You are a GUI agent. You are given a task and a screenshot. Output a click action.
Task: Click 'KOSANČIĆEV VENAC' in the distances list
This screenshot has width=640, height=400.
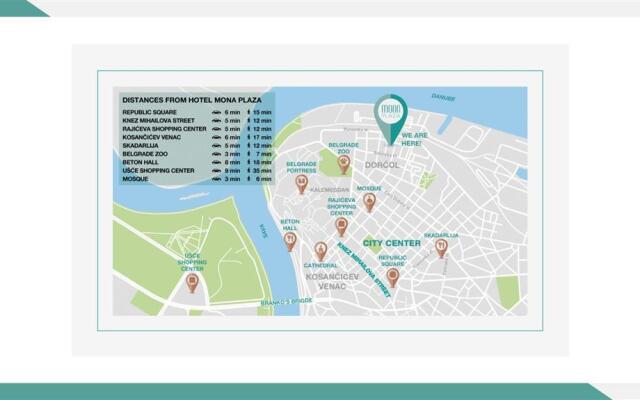click(x=151, y=137)
